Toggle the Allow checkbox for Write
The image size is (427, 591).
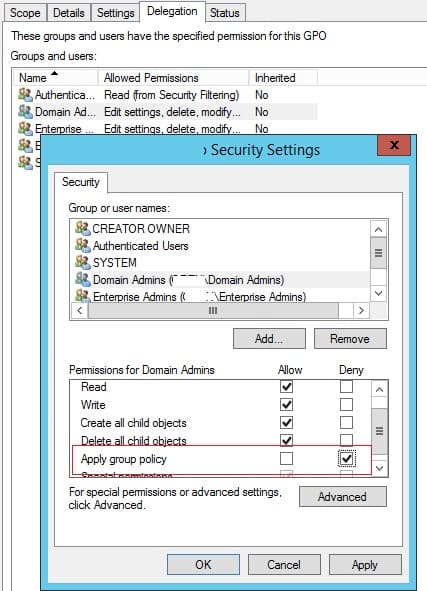click(286, 404)
